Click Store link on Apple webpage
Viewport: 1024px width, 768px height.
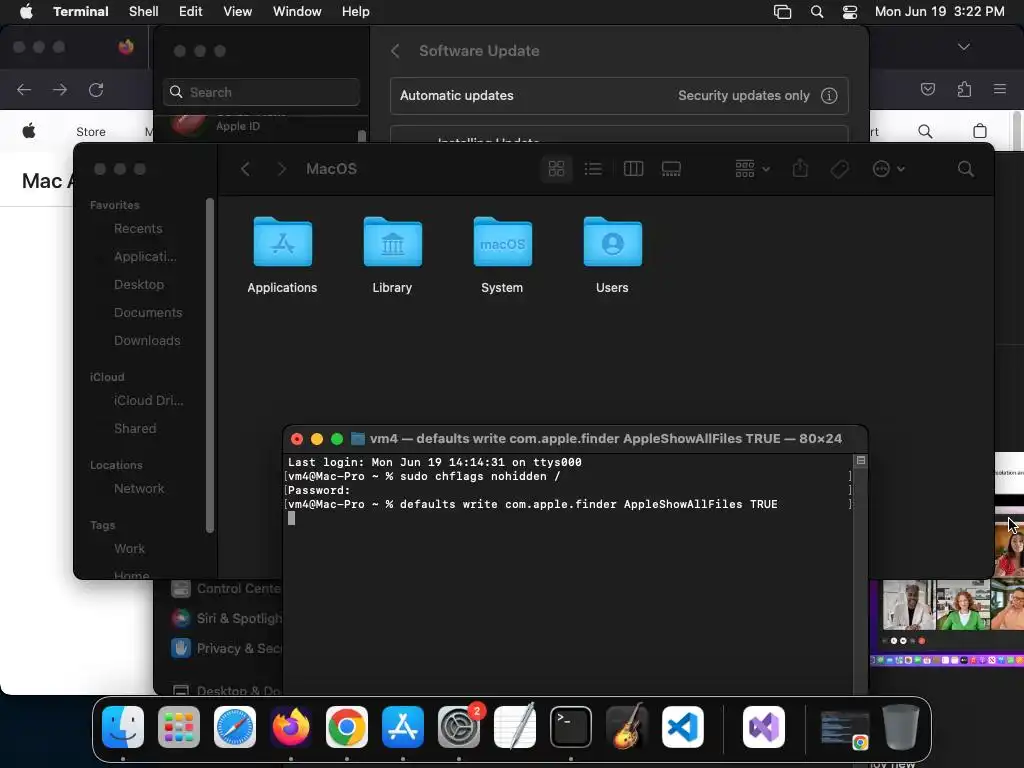click(x=91, y=132)
